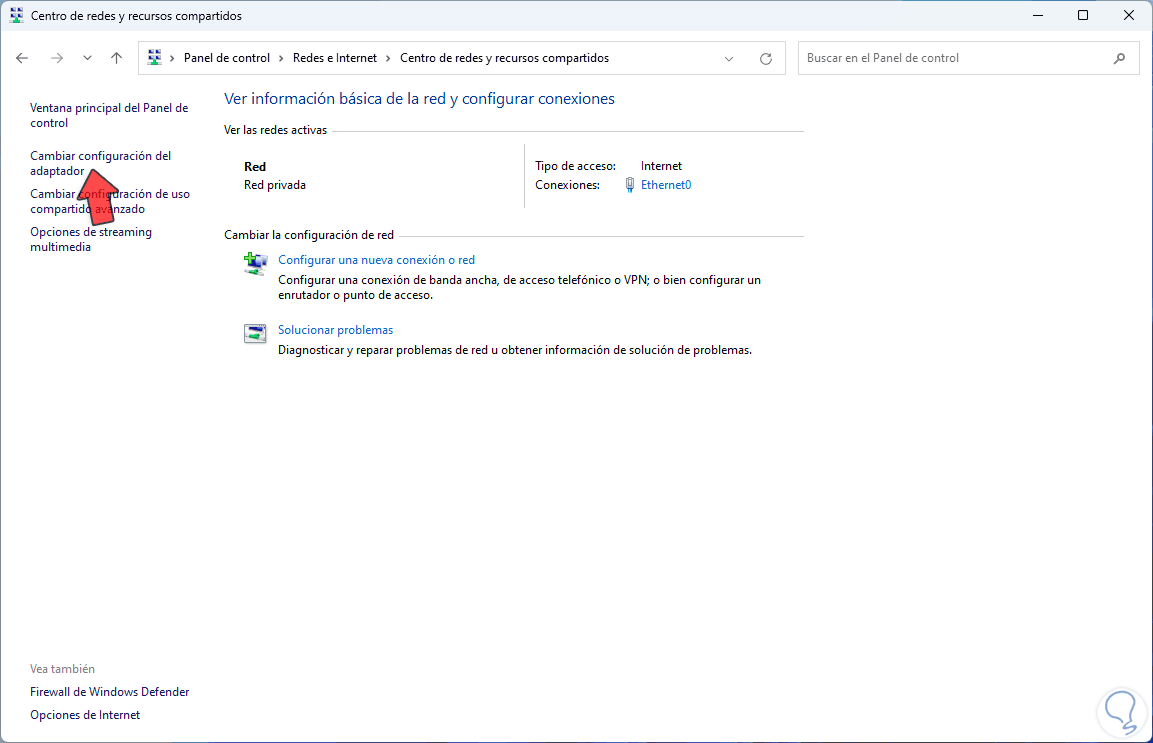
Task: Click the Ethernet0 network adapter icon
Action: pyautogui.click(x=629, y=185)
